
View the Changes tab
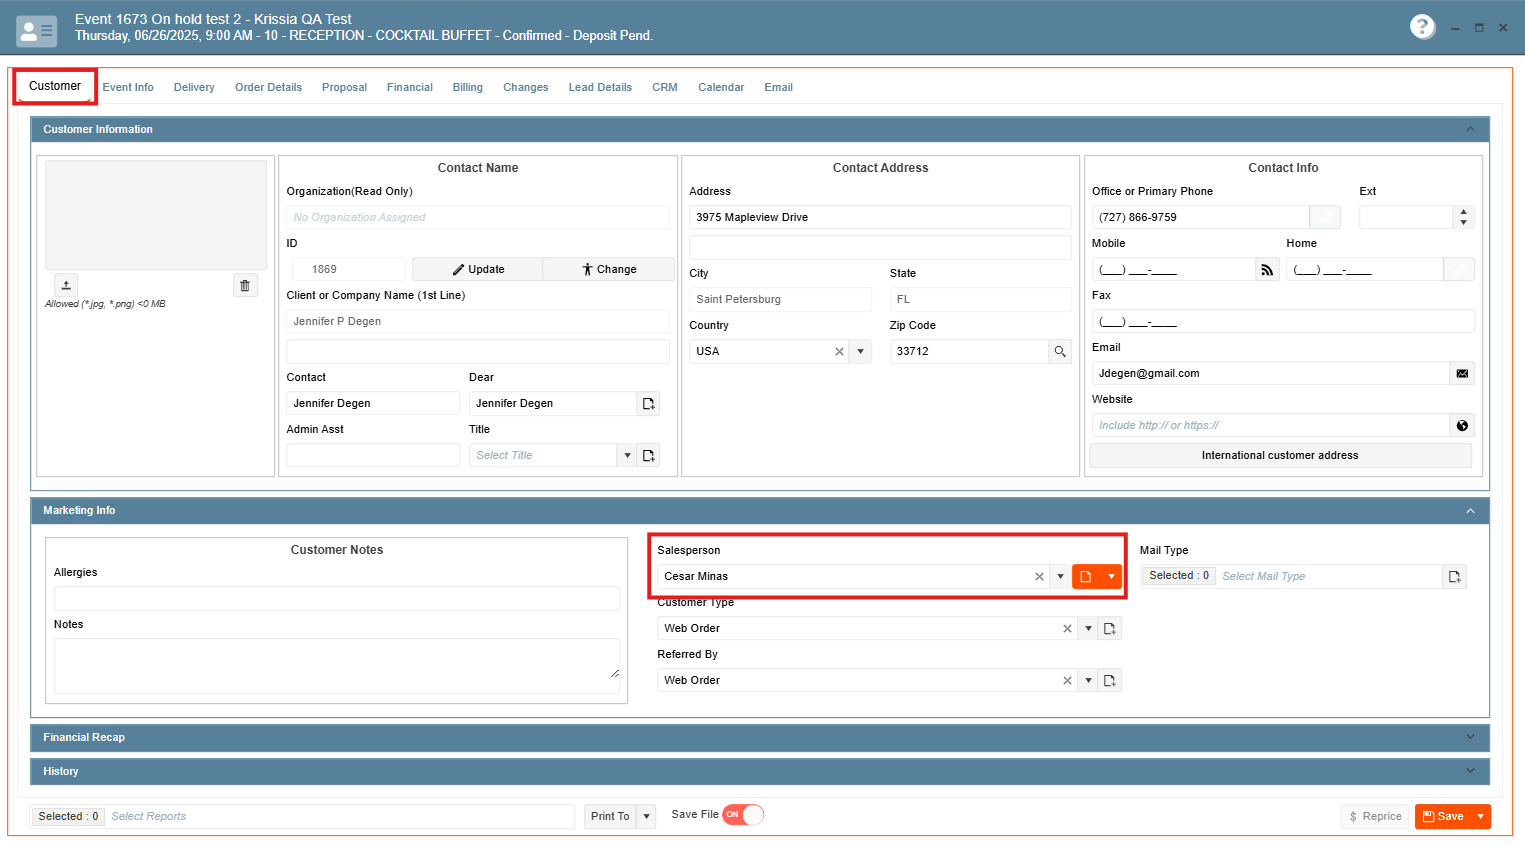pyautogui.click(x=526, y=87)
